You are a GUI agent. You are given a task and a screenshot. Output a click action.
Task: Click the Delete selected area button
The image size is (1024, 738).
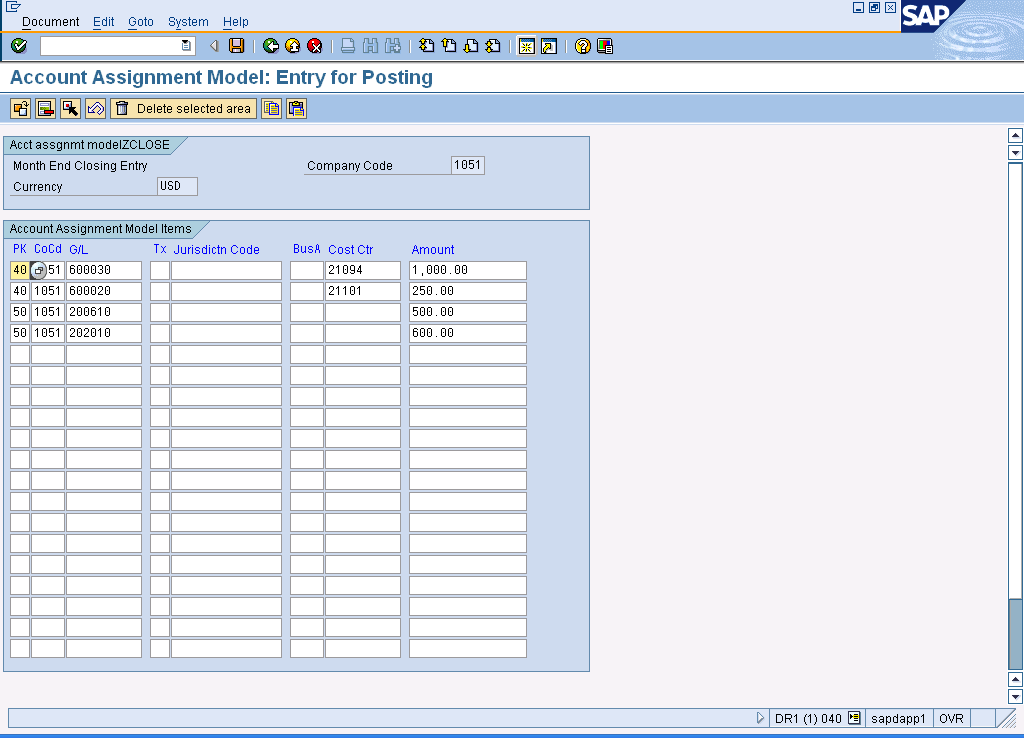[184, 108]
